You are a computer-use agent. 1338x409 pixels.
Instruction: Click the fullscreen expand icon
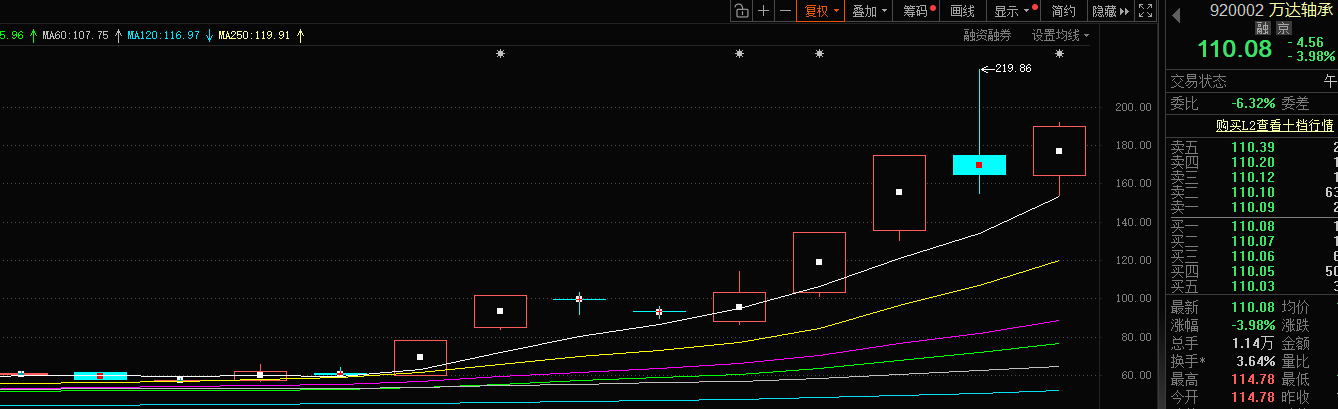[1146, 11]
